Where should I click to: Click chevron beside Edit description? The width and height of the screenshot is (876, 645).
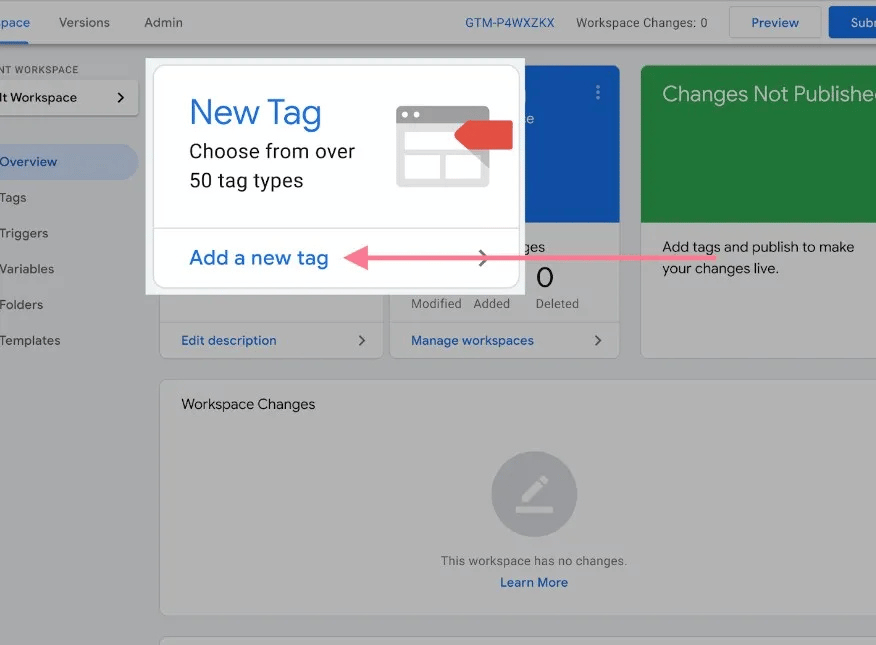(x=362, y=341)
